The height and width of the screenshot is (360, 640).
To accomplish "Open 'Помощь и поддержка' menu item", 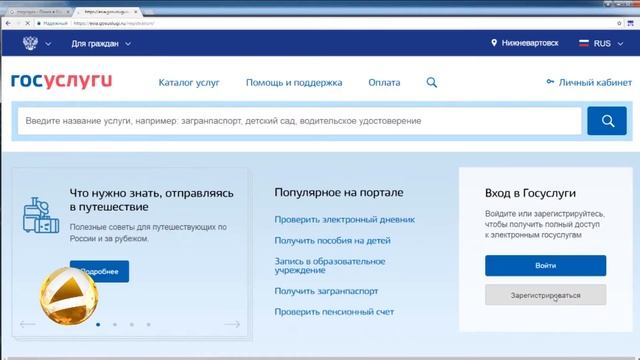I will coord(294,82).
